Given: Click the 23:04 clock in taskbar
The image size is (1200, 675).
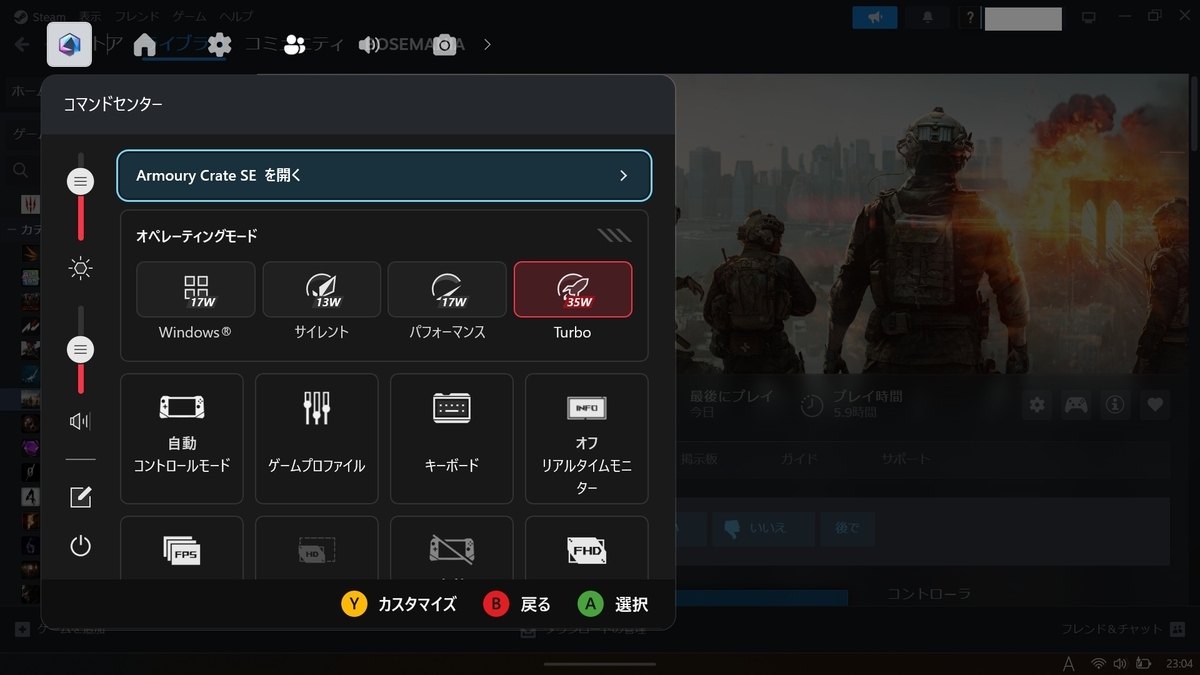Looking at the screenshot, I should [x=1179, y=663].
